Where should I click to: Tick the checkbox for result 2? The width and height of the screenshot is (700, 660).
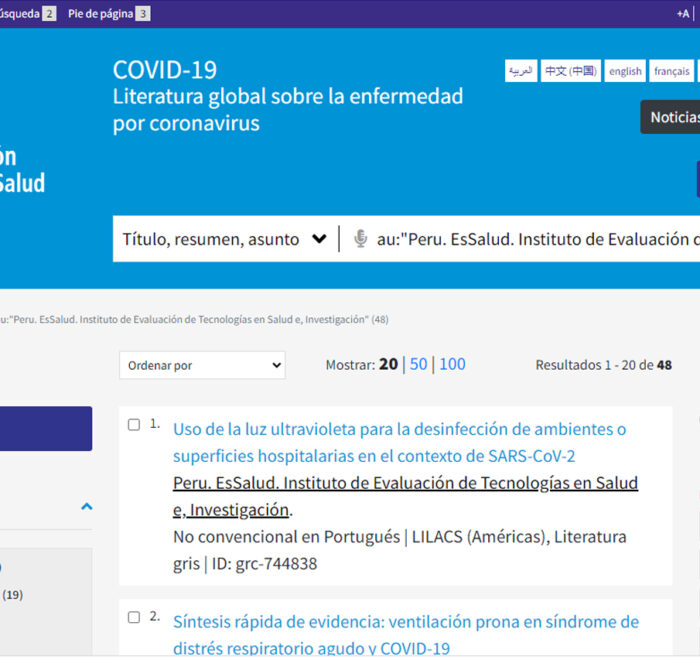134,617
